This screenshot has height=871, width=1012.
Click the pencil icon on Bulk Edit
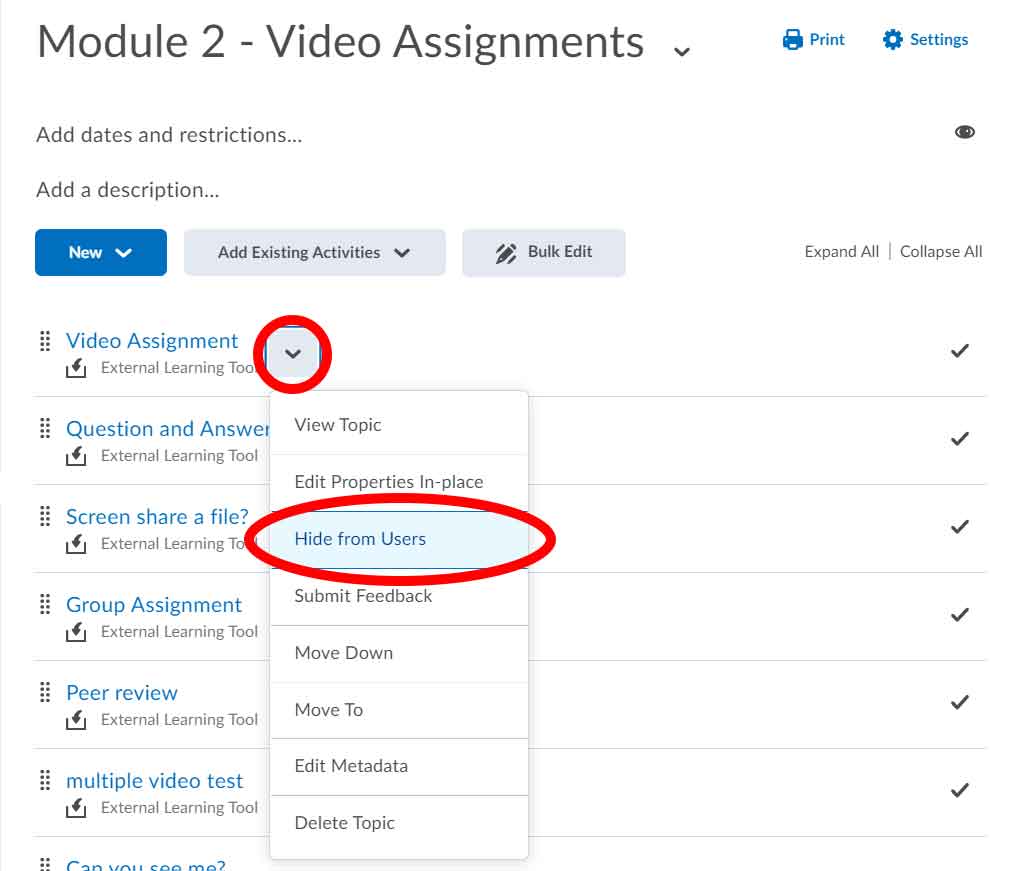(506, 253)
